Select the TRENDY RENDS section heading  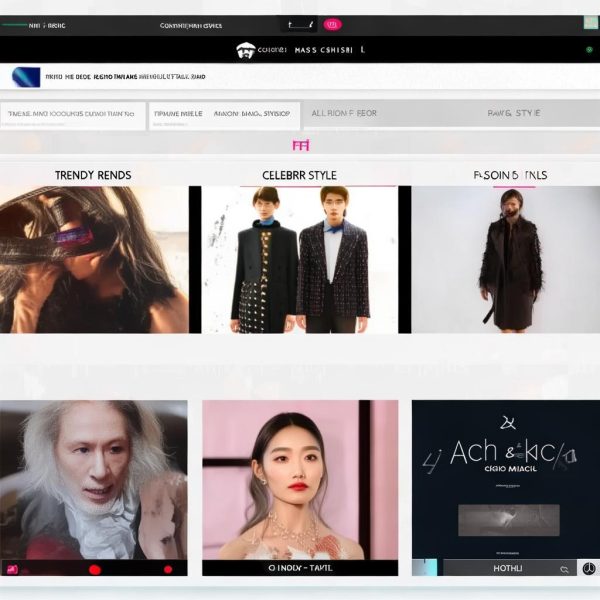click(93, 175)
